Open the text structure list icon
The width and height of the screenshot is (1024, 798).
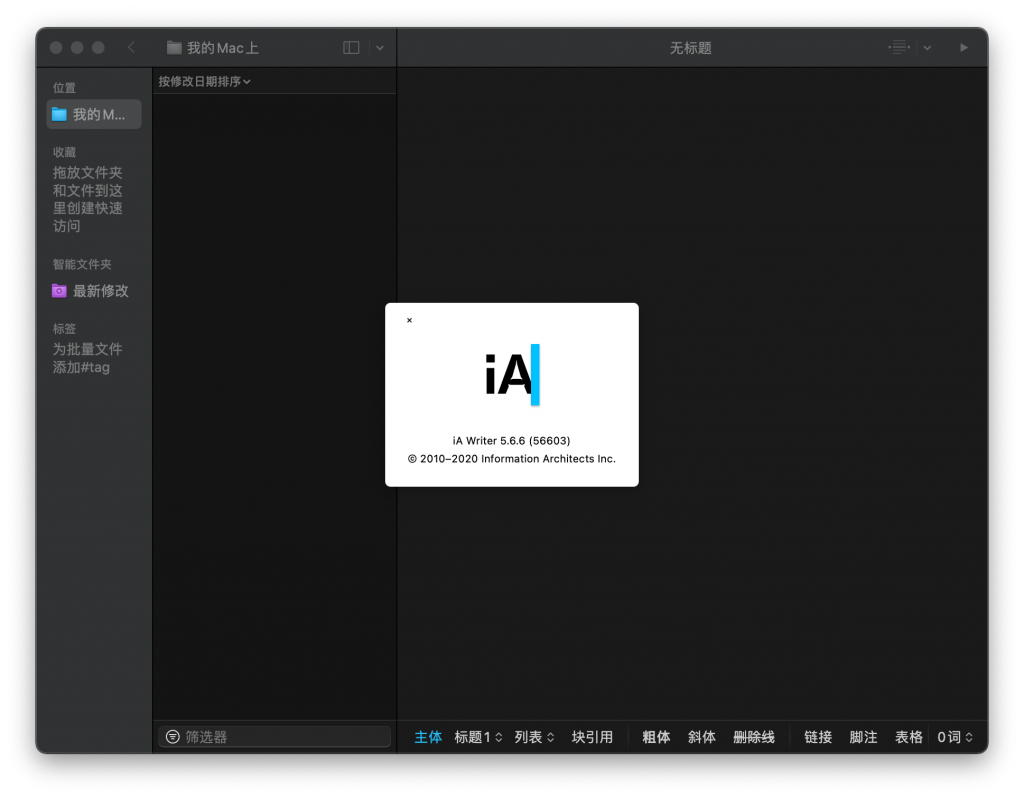tap(899, 47)
